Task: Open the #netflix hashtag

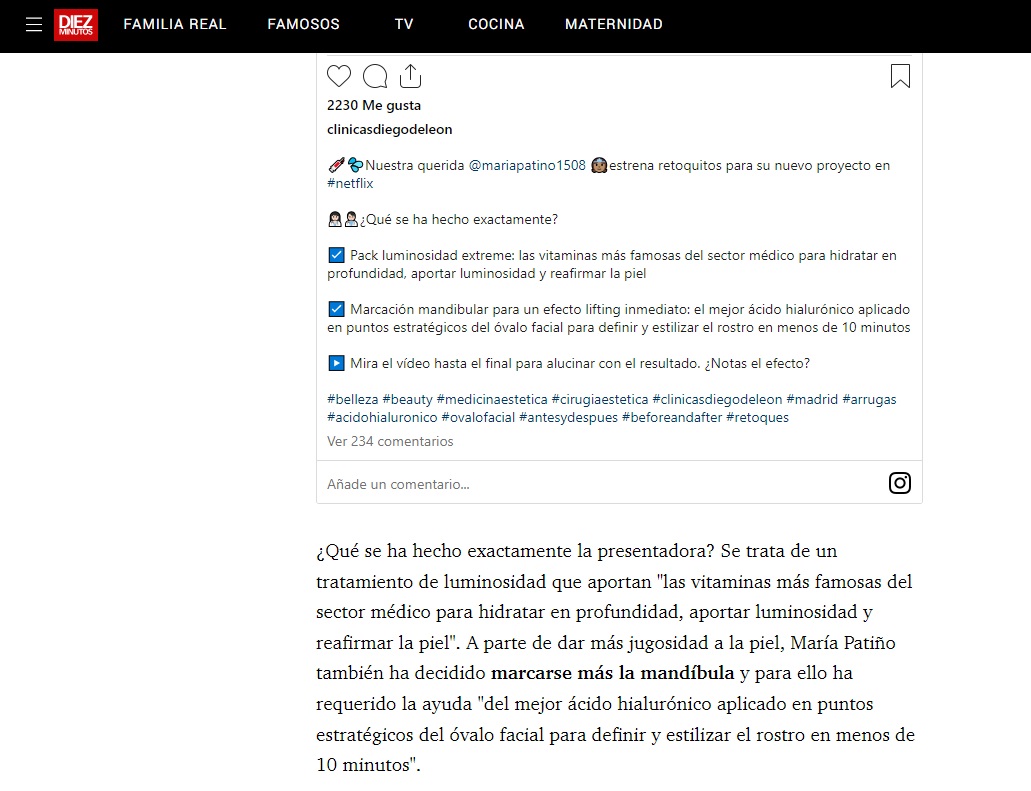Action: click(350, 184)
